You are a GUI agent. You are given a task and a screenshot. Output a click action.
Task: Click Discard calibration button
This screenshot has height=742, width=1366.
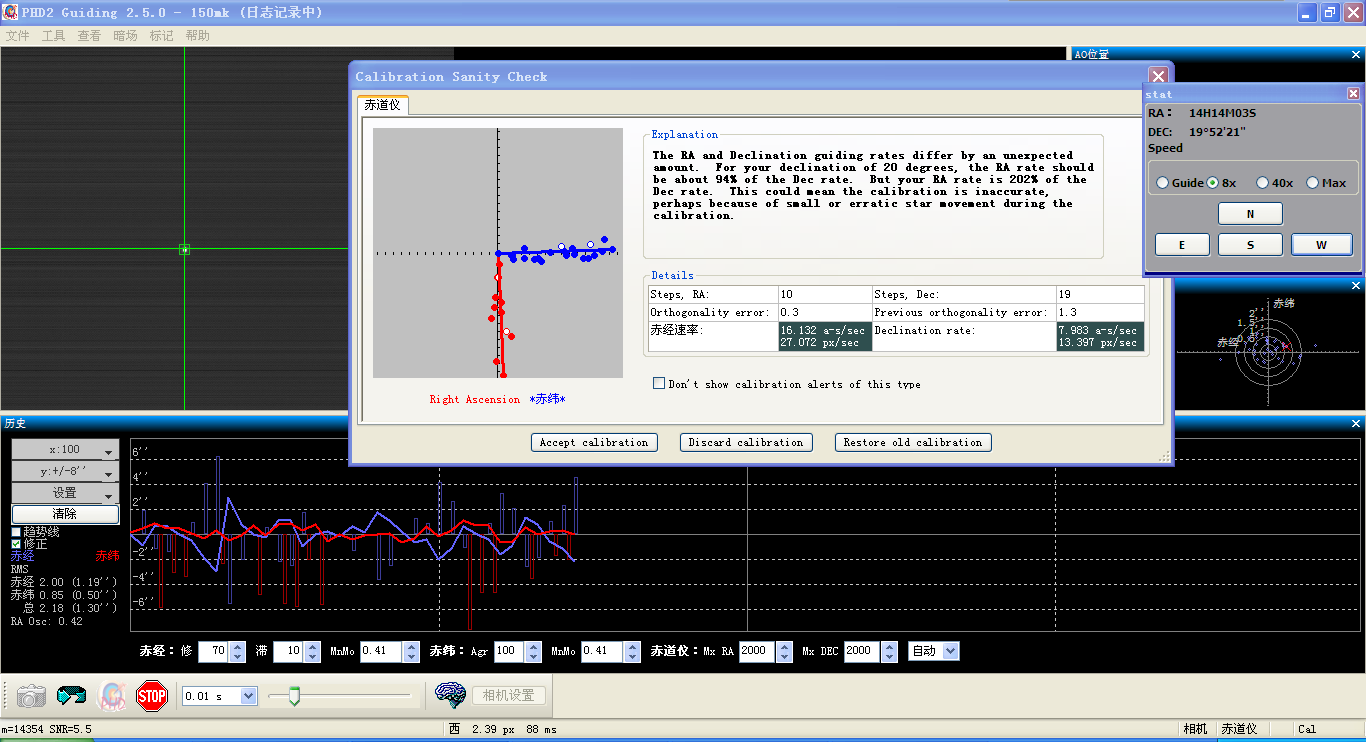(x=745, y=442)
